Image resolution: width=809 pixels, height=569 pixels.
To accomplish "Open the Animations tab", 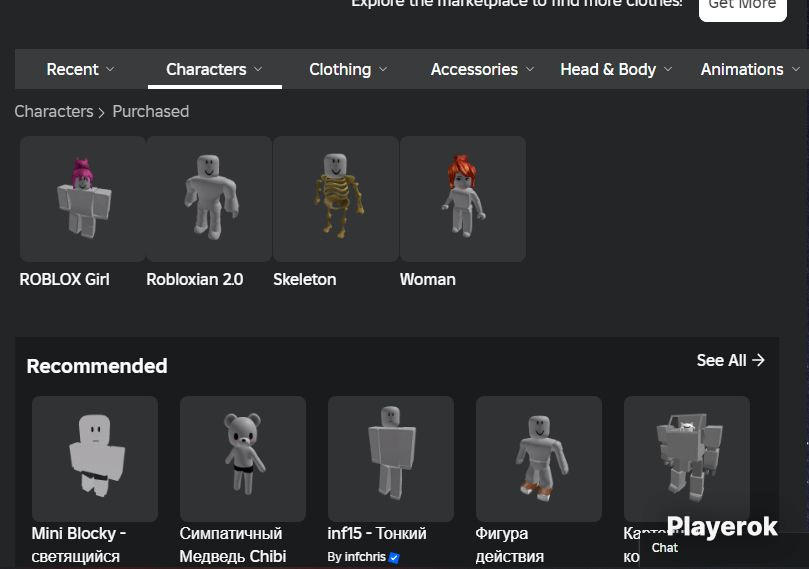I will (750, 69).
